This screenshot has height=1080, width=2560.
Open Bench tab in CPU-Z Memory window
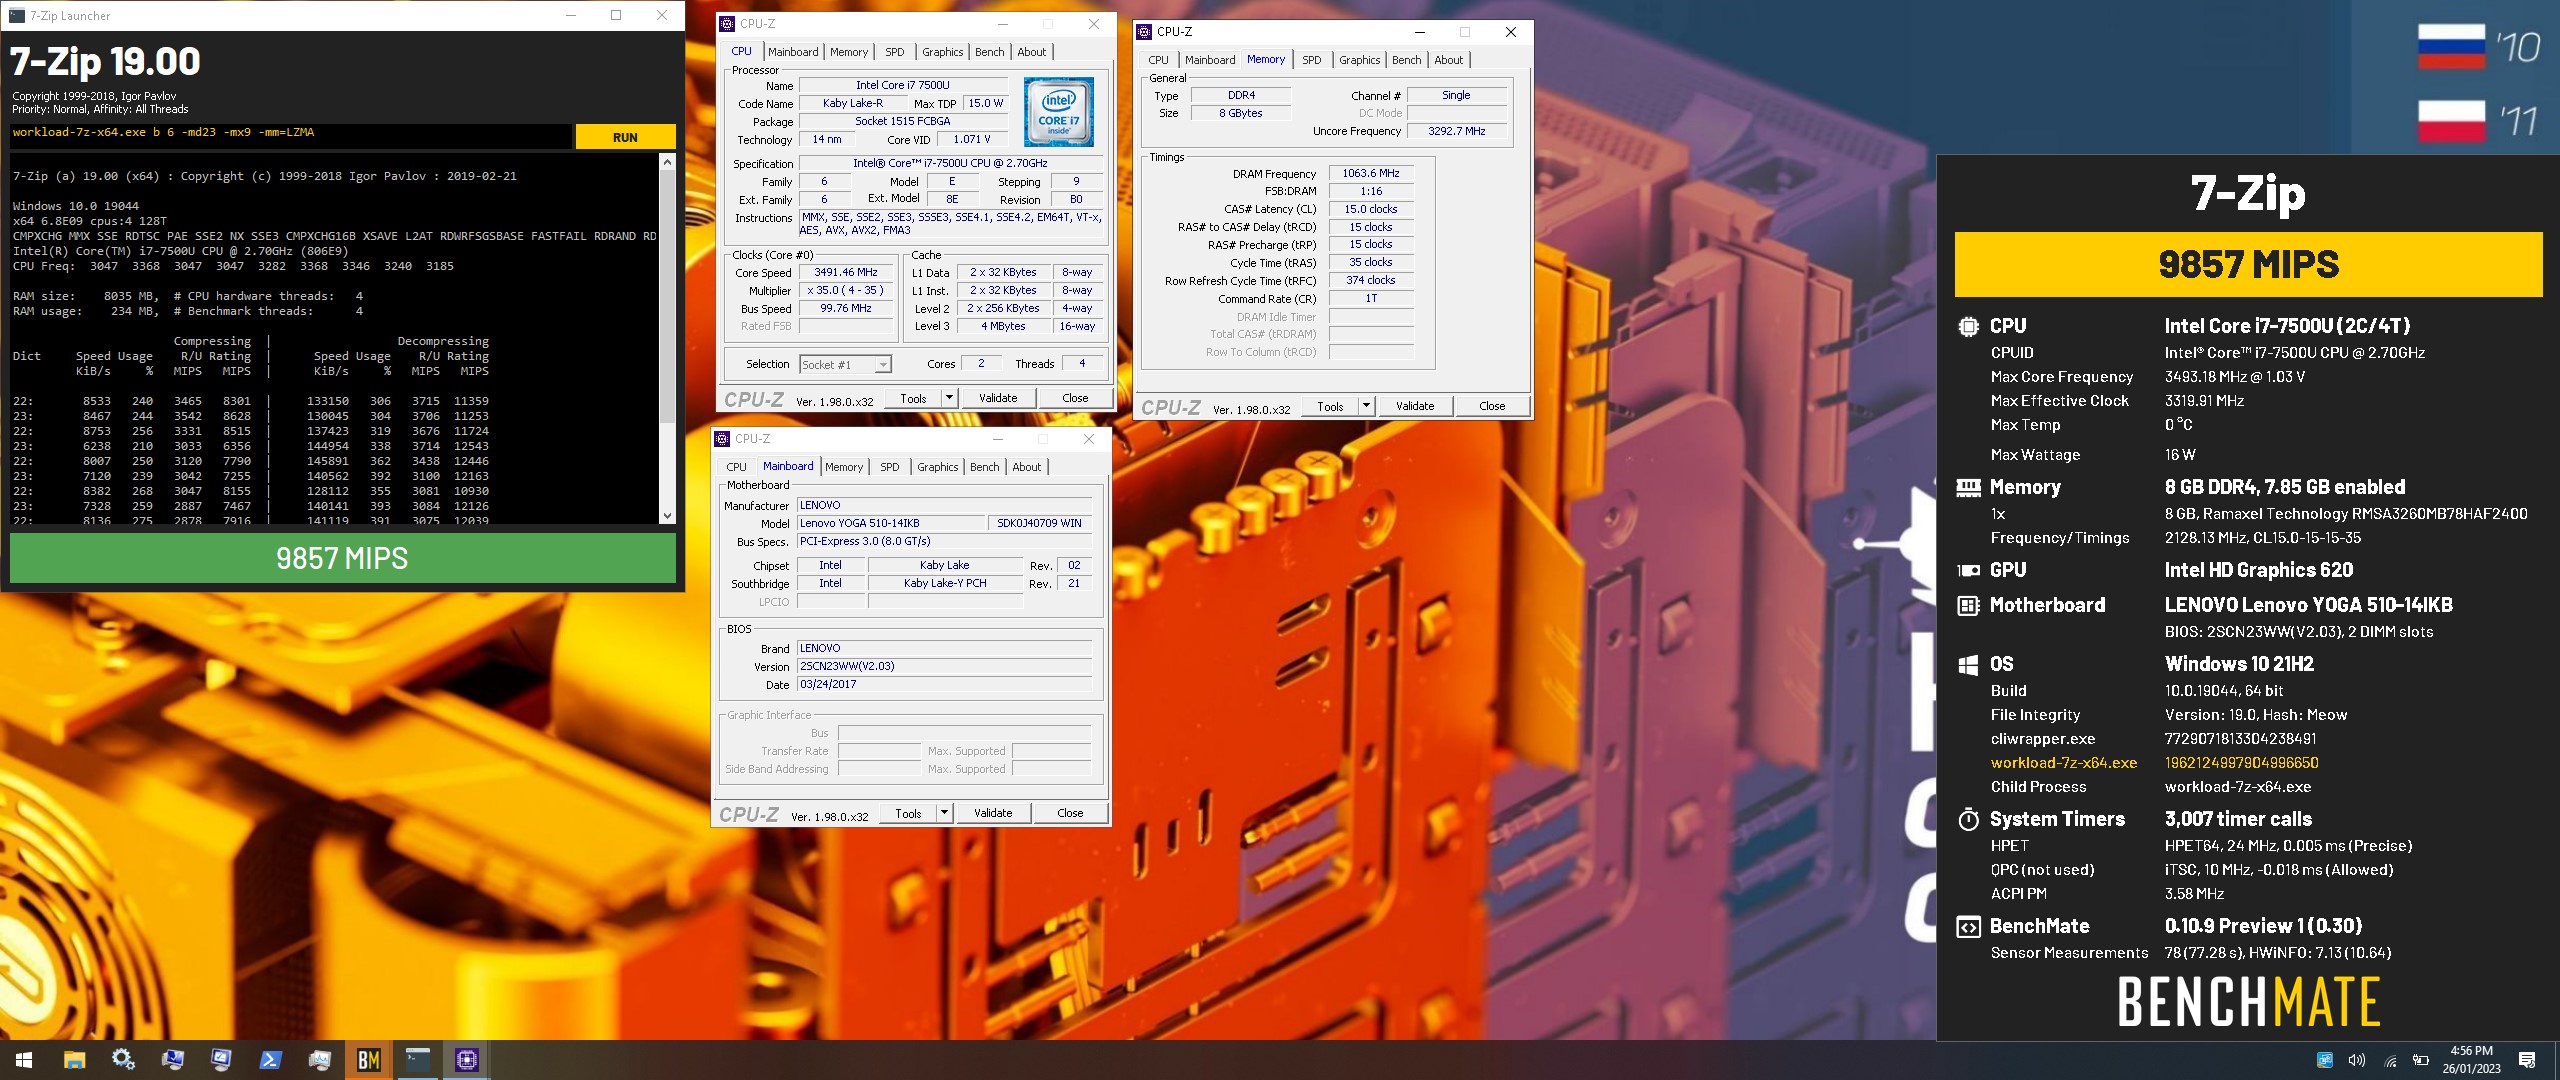point(1406,60)
